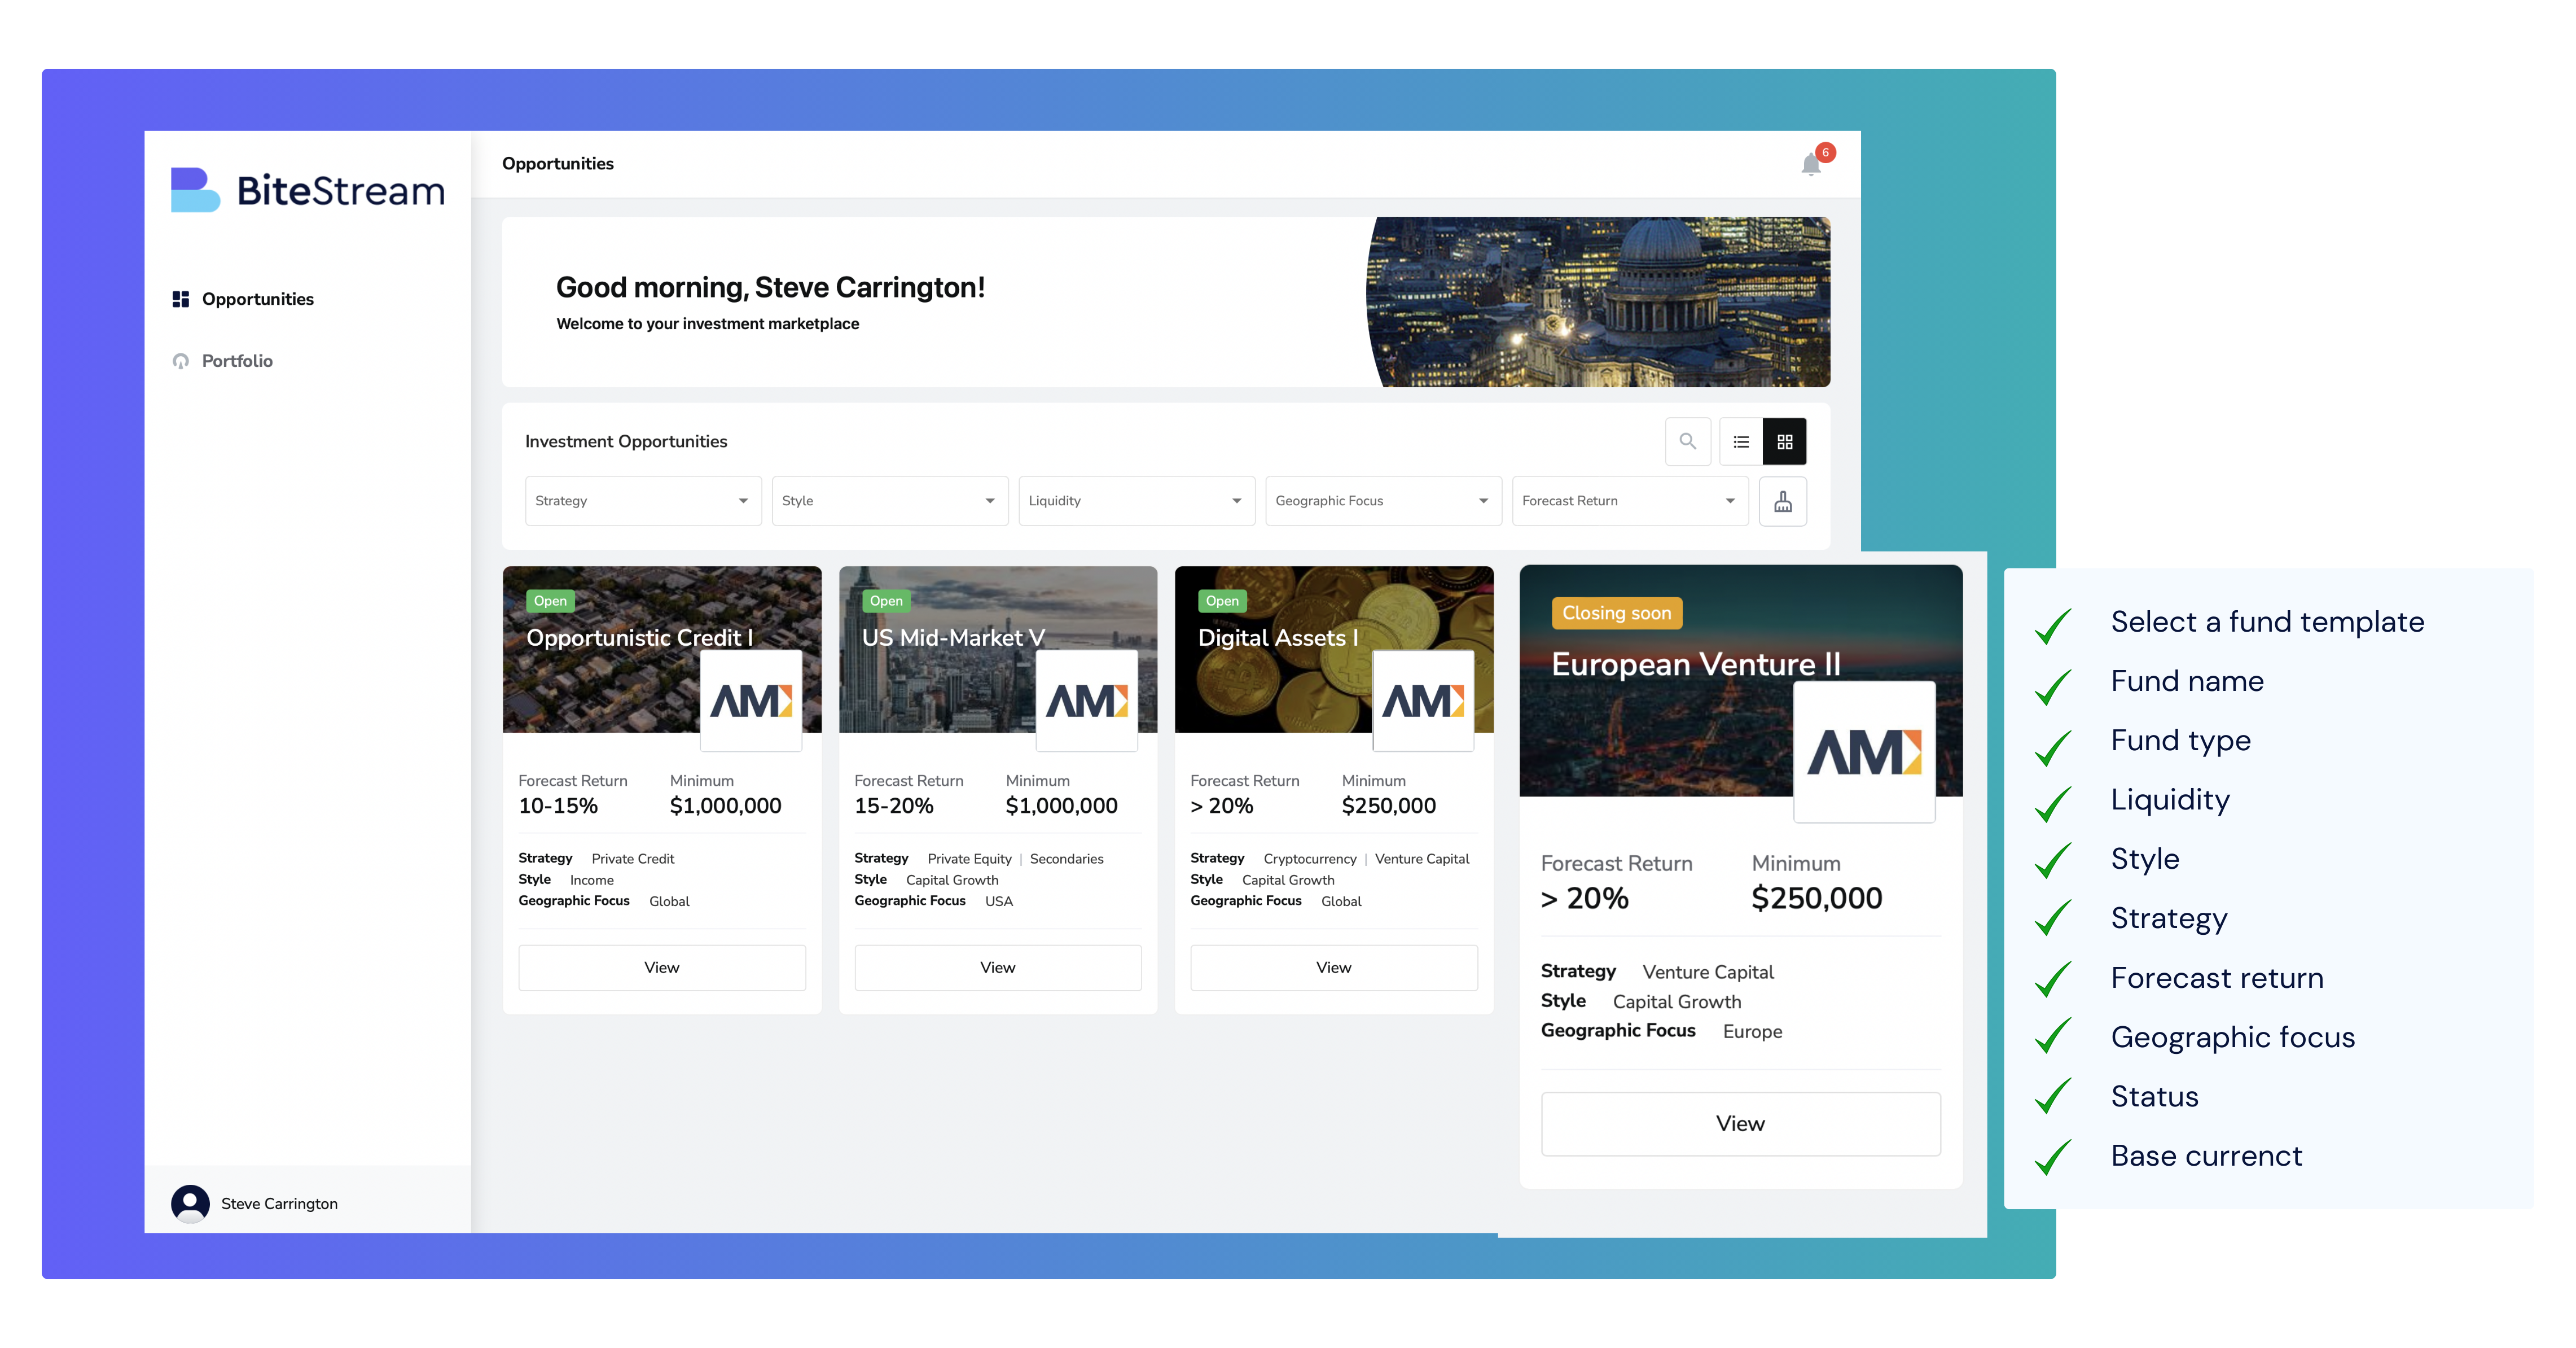Screen dimensions: 2576x1348
Task: Open search in Investment Opportunities
Action: [1687, 441]
